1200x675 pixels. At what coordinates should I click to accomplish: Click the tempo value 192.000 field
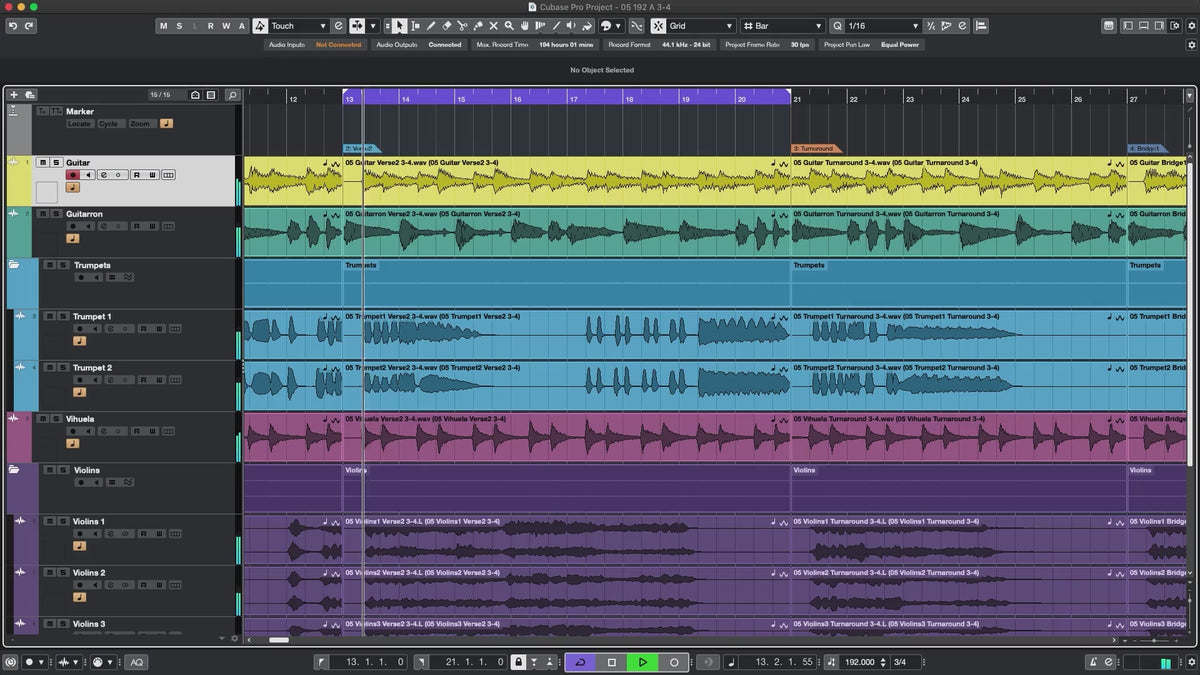pyautogui.click(x=859, y=662)
